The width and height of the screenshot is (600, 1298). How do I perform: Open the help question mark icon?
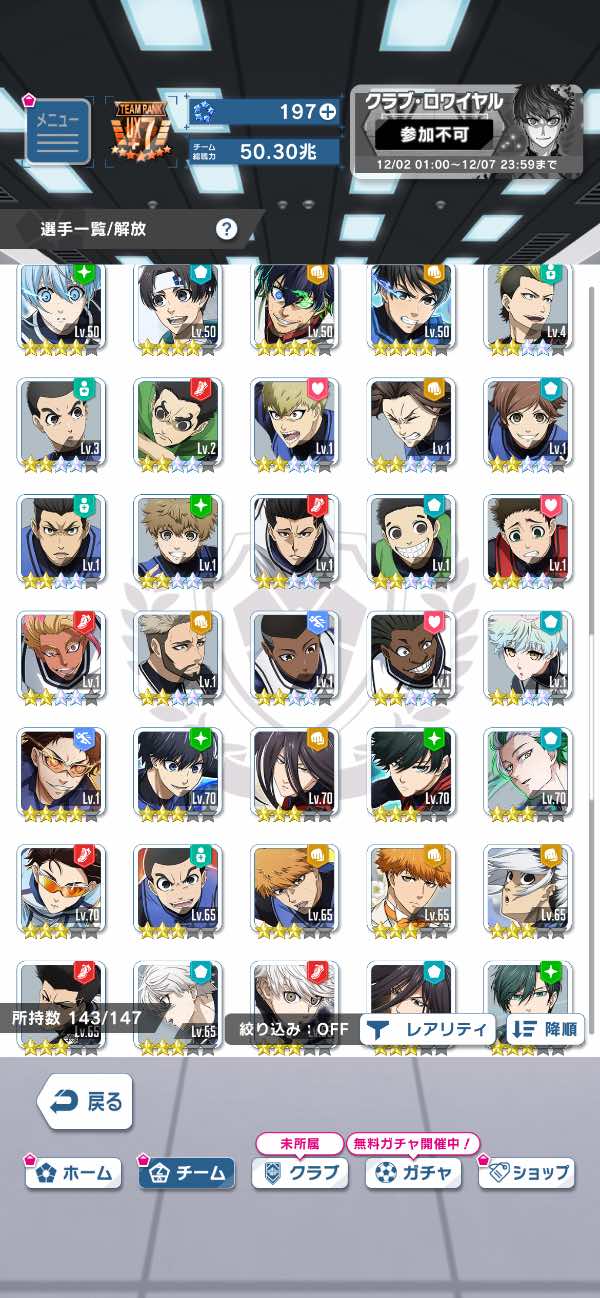coord(227,229)
